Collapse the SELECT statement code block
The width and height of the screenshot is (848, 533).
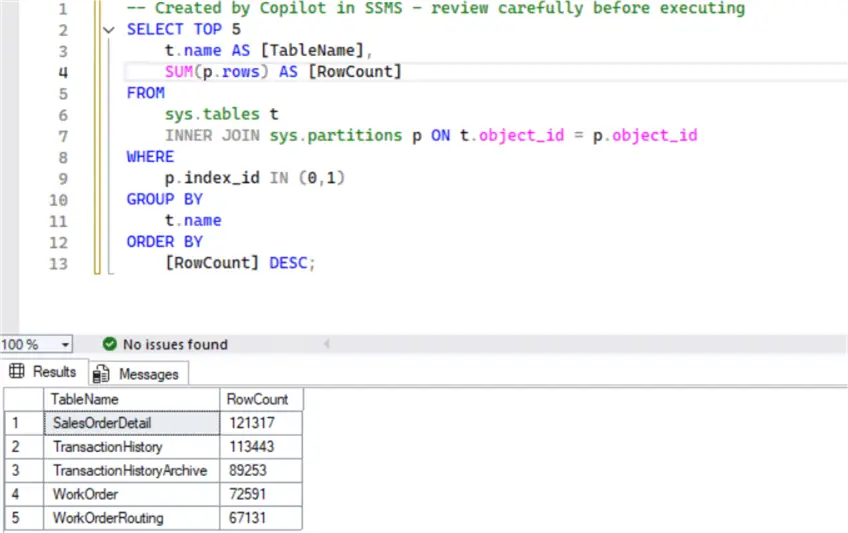pos(109,30)
